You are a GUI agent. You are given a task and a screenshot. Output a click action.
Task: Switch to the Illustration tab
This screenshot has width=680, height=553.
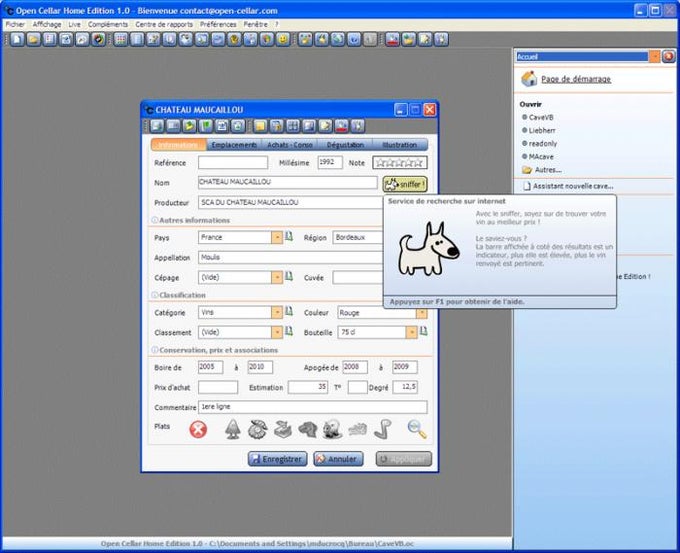click(399, 144)
